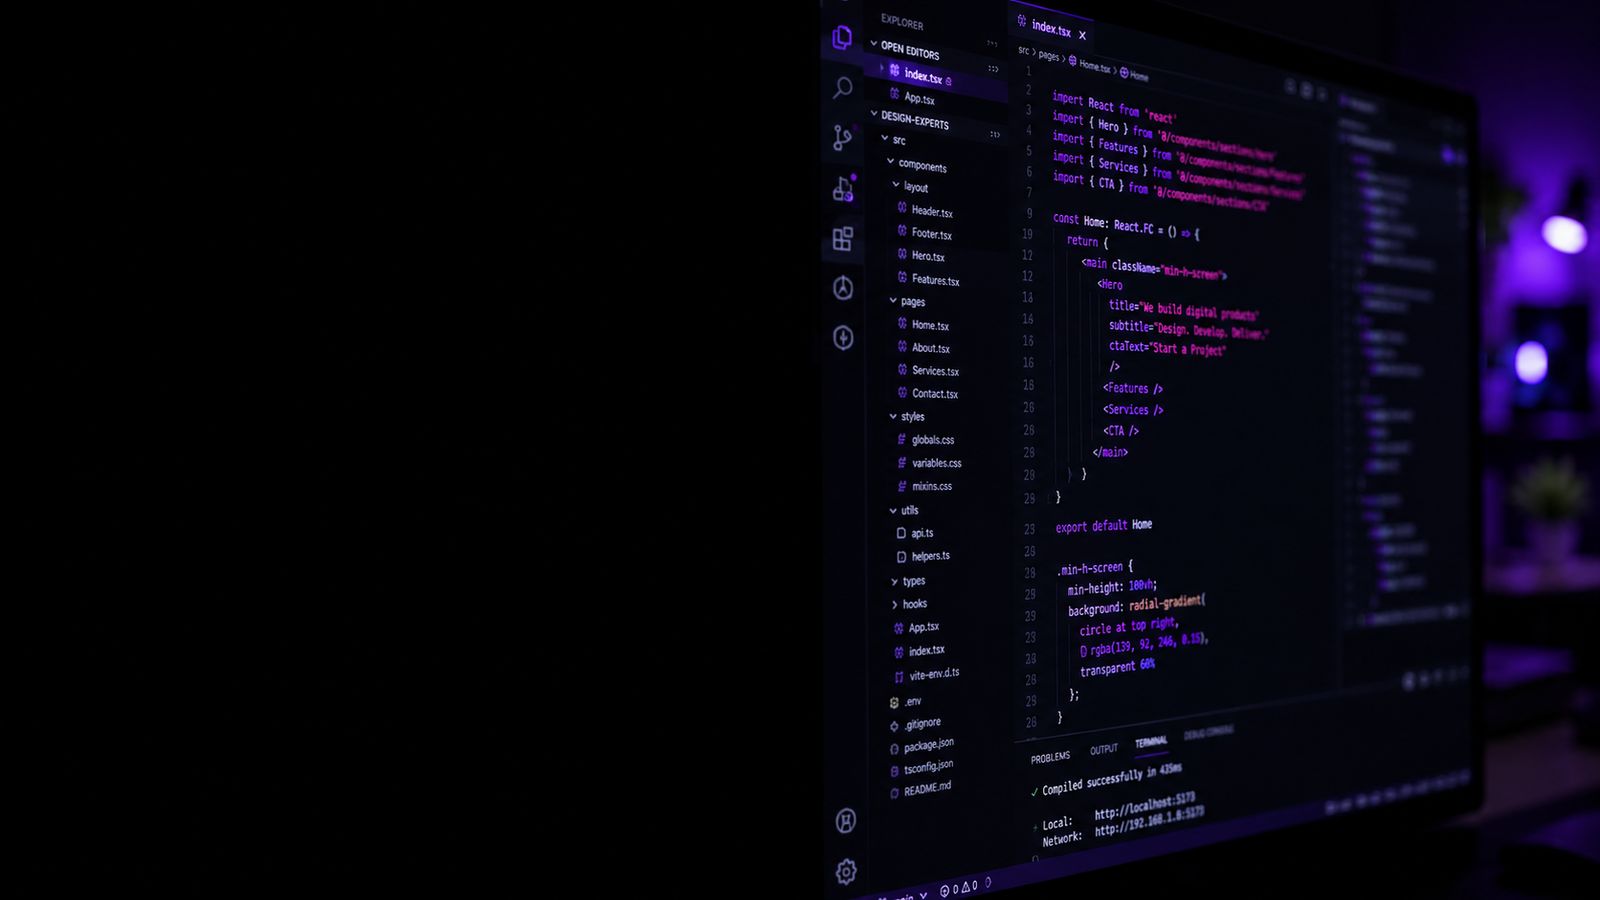Collapse the components folder

pos(890,161)
